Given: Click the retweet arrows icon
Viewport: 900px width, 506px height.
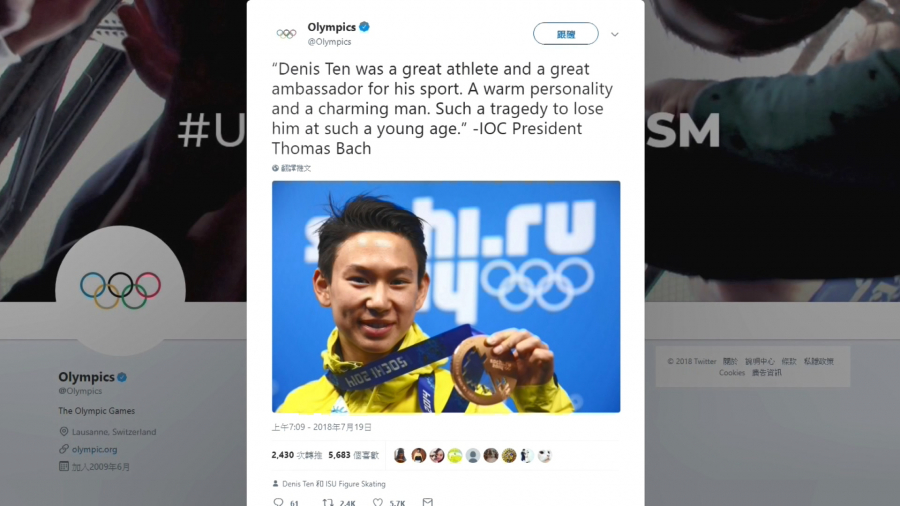Looking at the screenshot, I should pyautogui.click(x=328, y=502).
